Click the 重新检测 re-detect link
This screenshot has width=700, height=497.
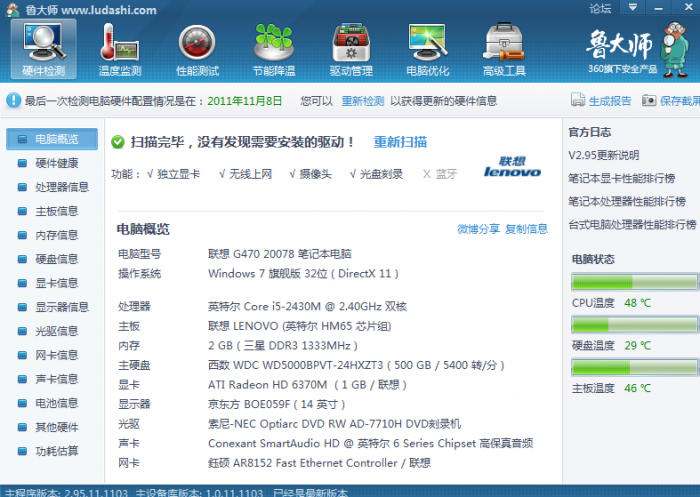click(x=362, y=101)
